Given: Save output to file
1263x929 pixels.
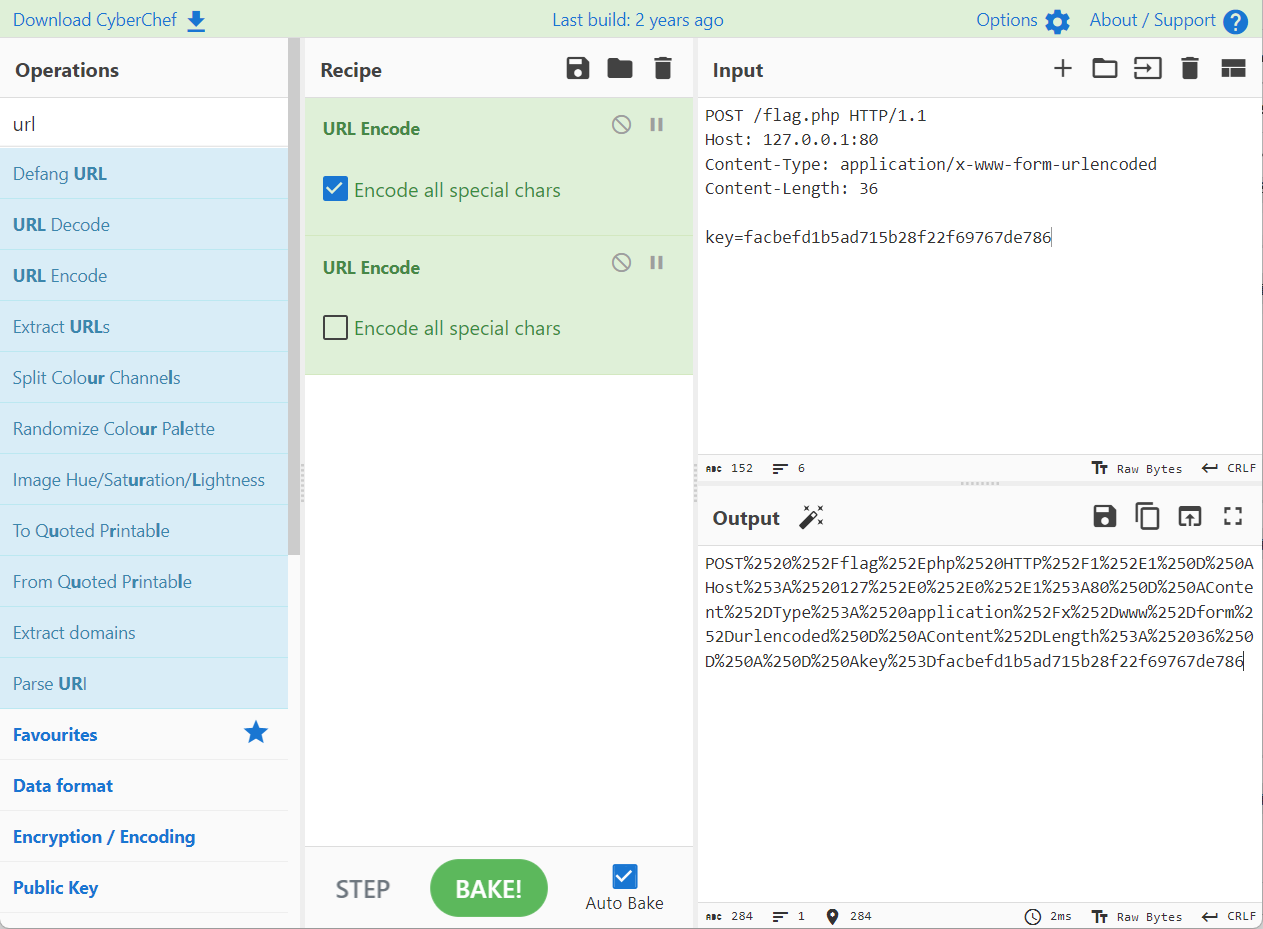Looking at the screenshot, I should coord(1104,516).
